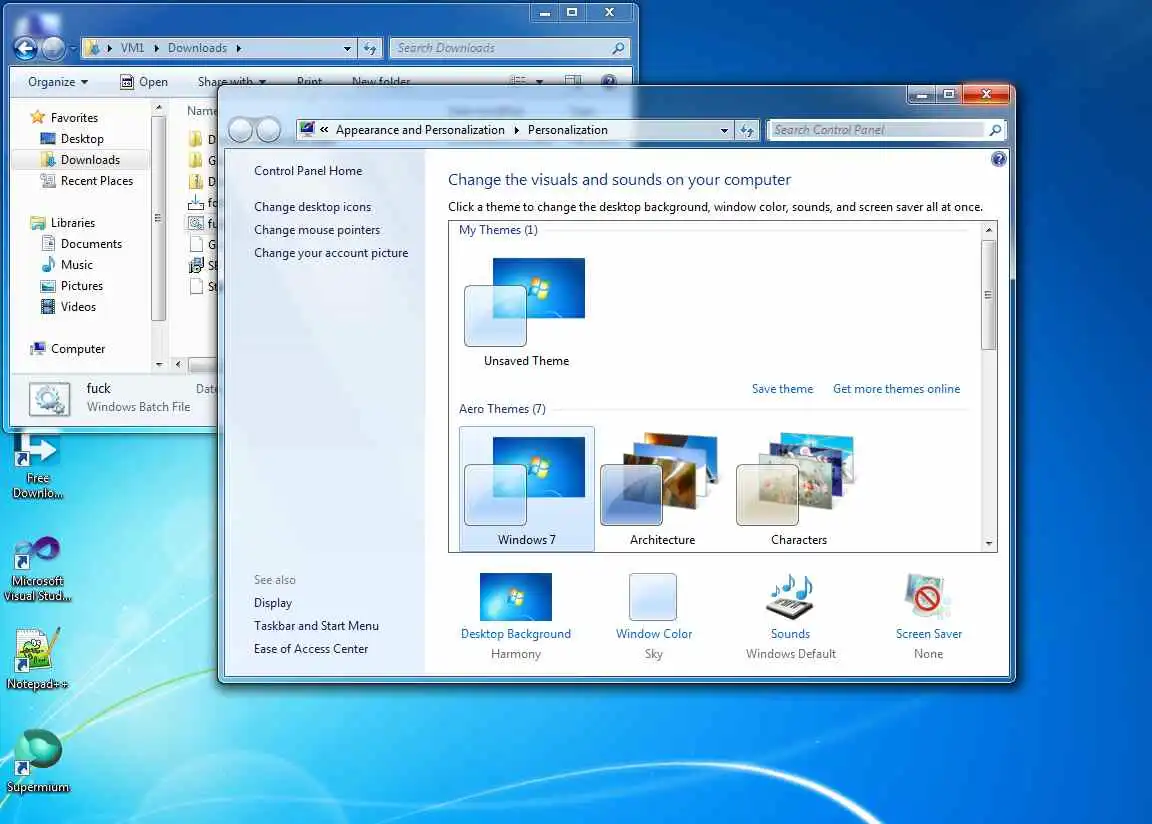Click arrow after VM1 in Explorer breadcrumb
The width and height of the screenshot is (1152, 824).
point(156,48)
